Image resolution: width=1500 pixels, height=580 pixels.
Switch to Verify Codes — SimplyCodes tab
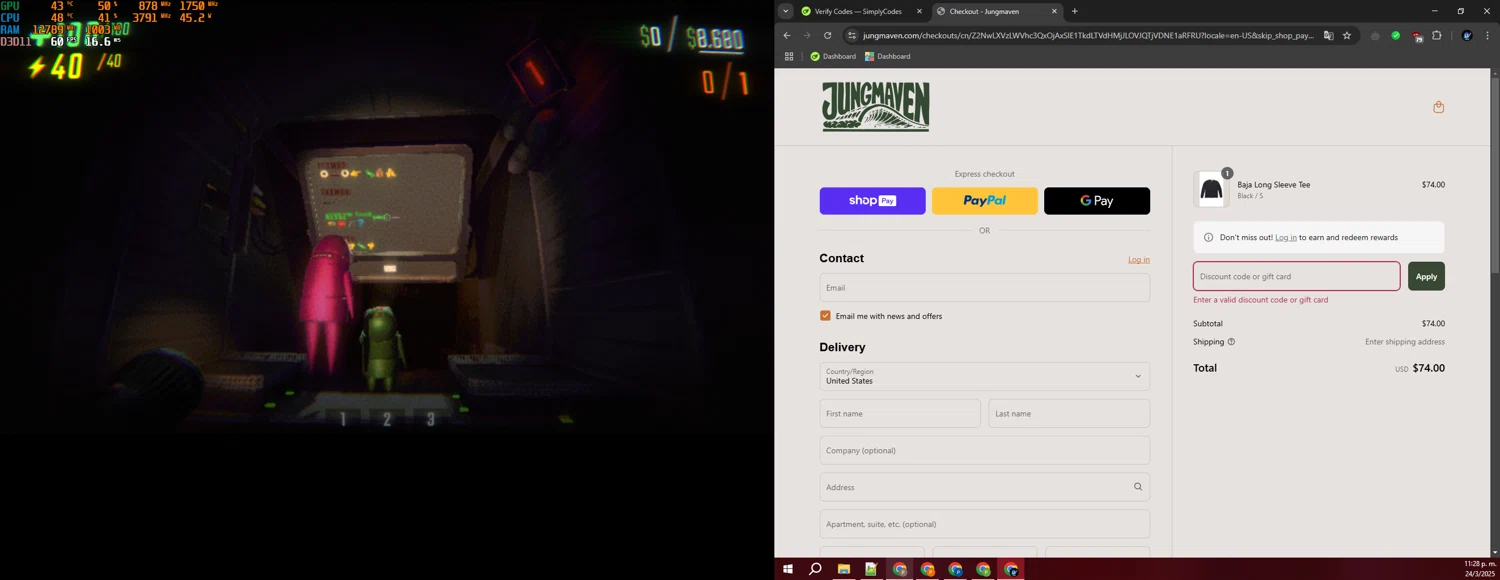[858, 11]
